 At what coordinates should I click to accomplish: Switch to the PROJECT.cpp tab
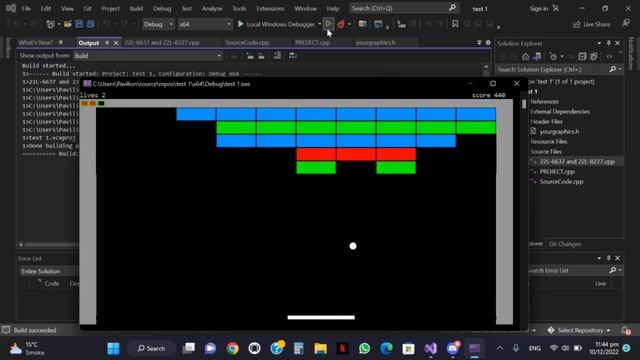point(312,42)
